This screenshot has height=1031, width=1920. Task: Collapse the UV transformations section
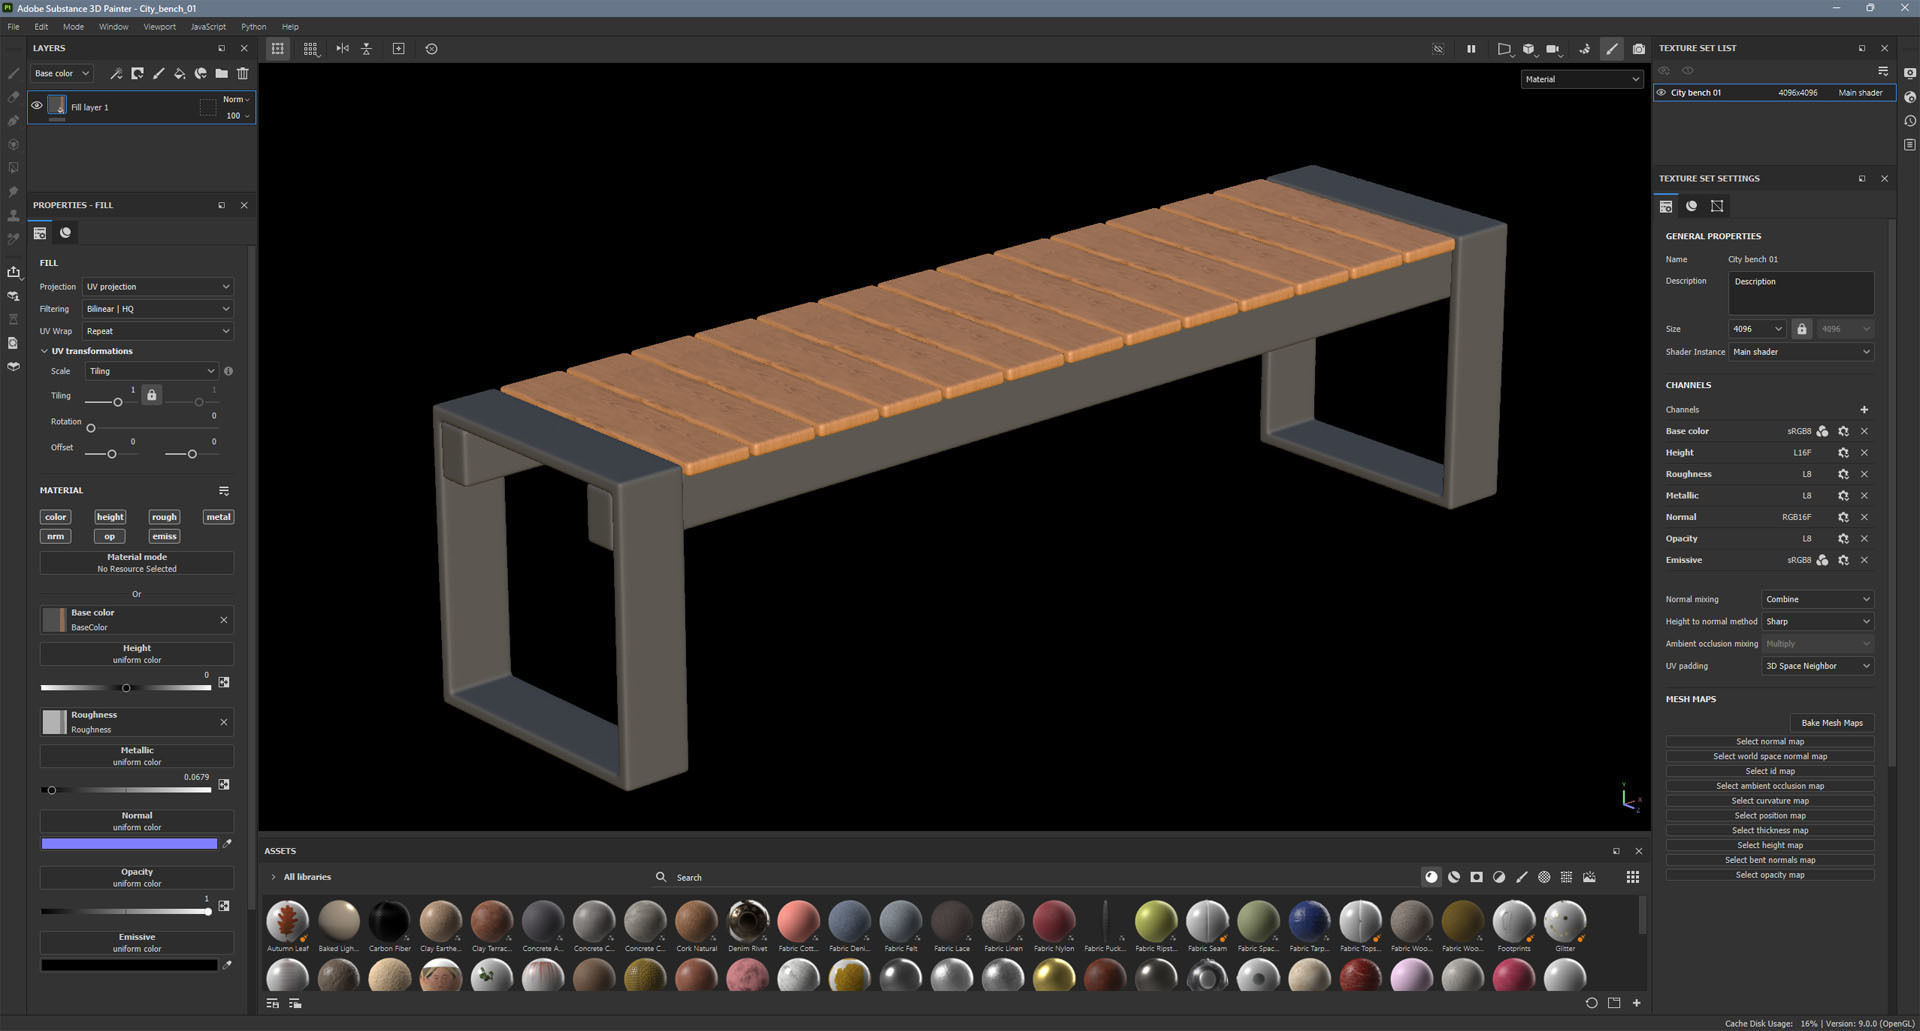[x=44, y=351]
